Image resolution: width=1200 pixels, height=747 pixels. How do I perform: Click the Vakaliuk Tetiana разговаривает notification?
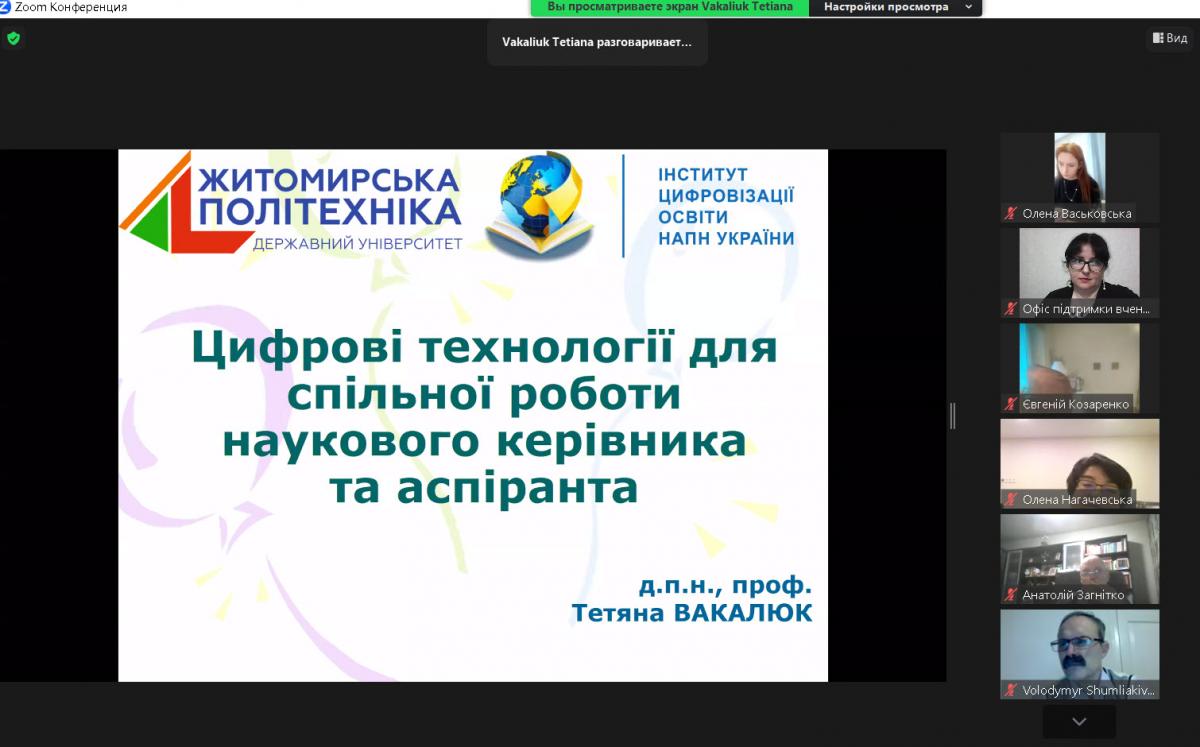point(597,43)
